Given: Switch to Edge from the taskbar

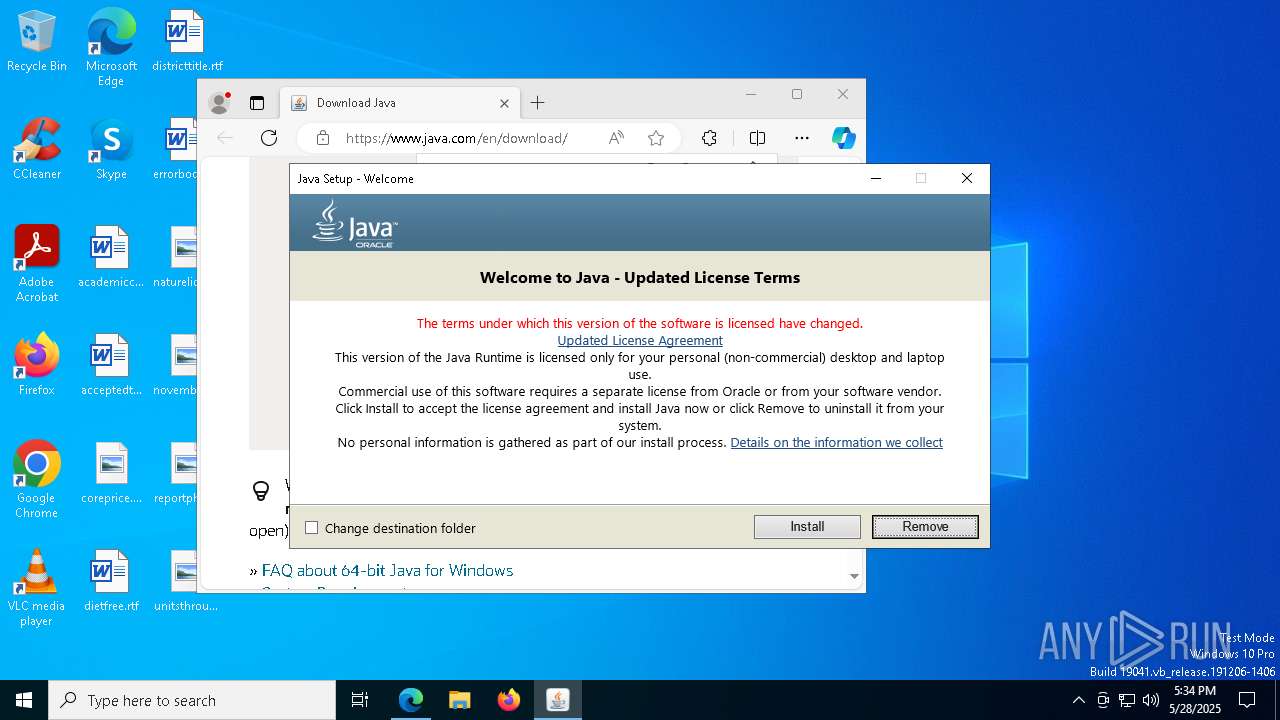Looking at the screenshot, I should tap(411, 700).
